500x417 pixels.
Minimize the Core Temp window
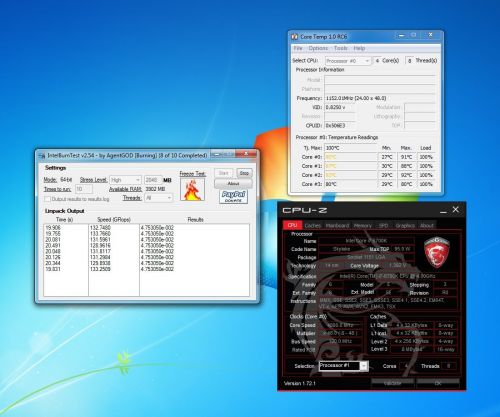[401, 35]
